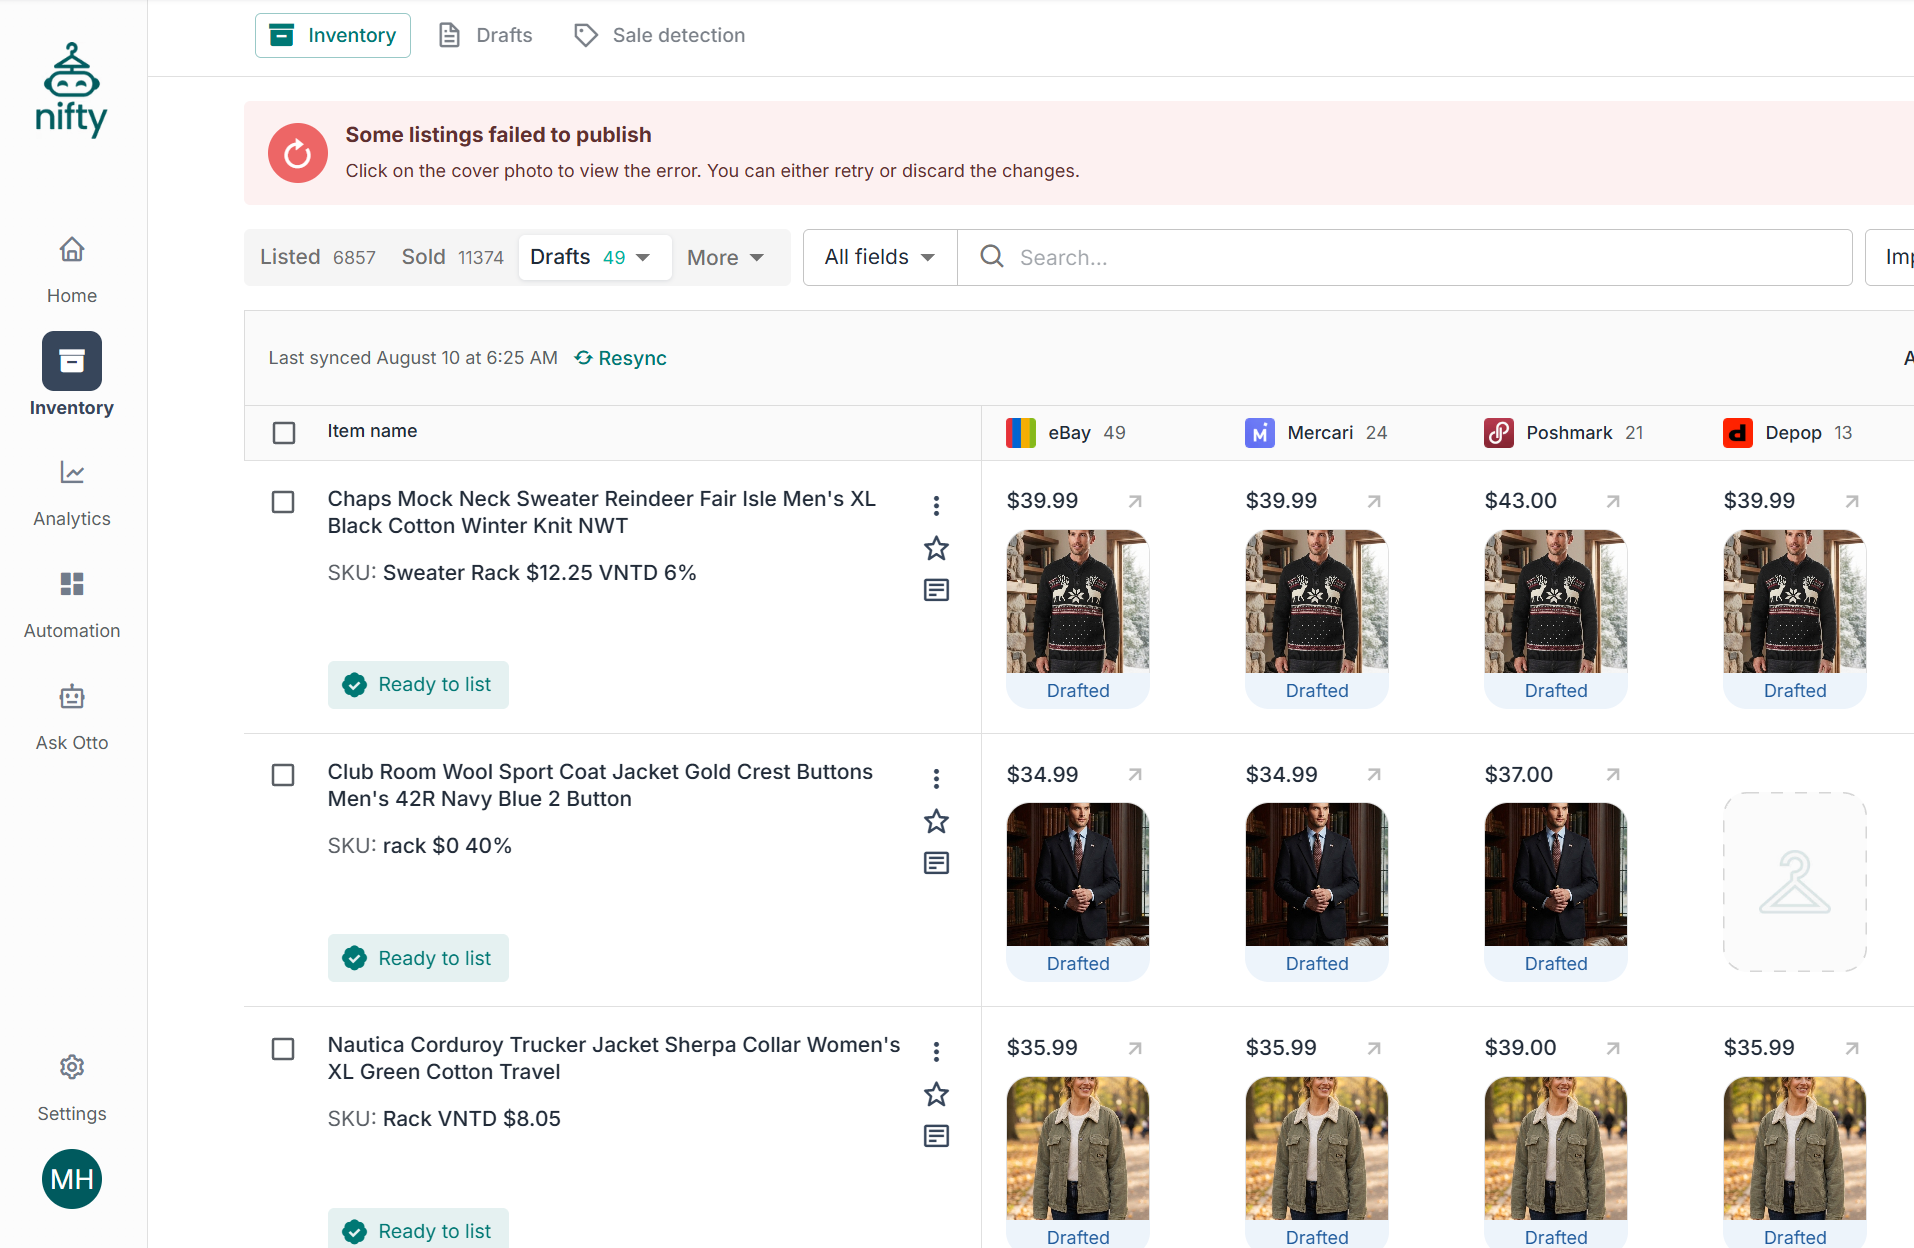
Task: Open Mercari cover photo for Club Room coat
Action: click(1317, 874)
